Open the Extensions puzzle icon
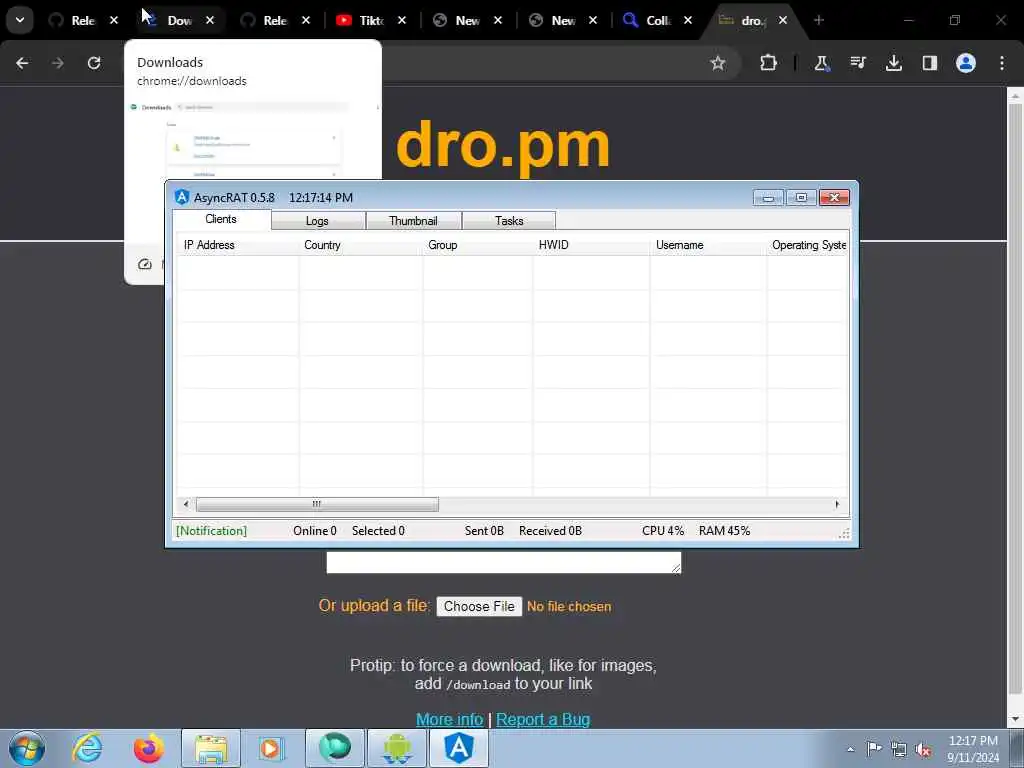The height and width of the screenshot is (768, 1024). coord(769,63)
